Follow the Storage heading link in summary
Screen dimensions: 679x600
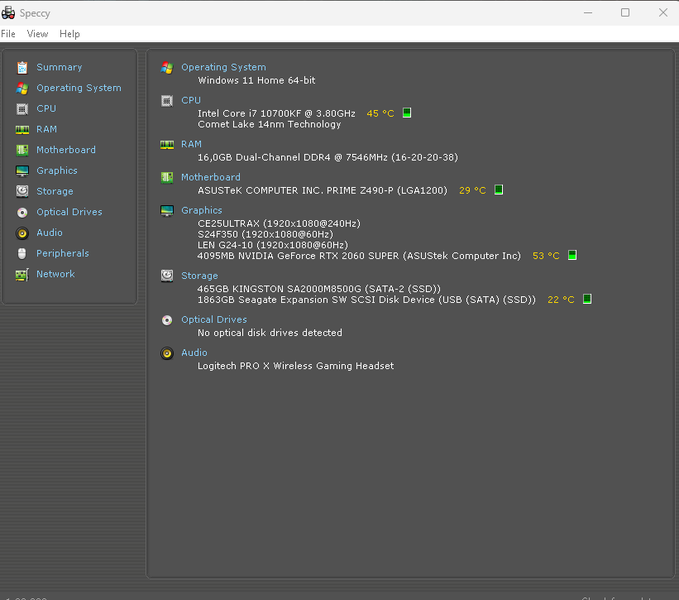(x=200, y=276)
